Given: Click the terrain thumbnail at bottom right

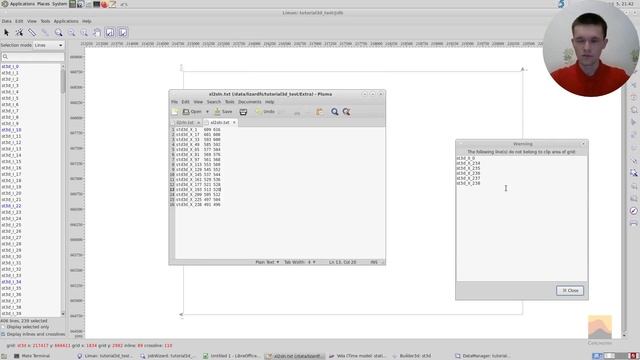Looking at the screenshot, I should click(600, 327).
